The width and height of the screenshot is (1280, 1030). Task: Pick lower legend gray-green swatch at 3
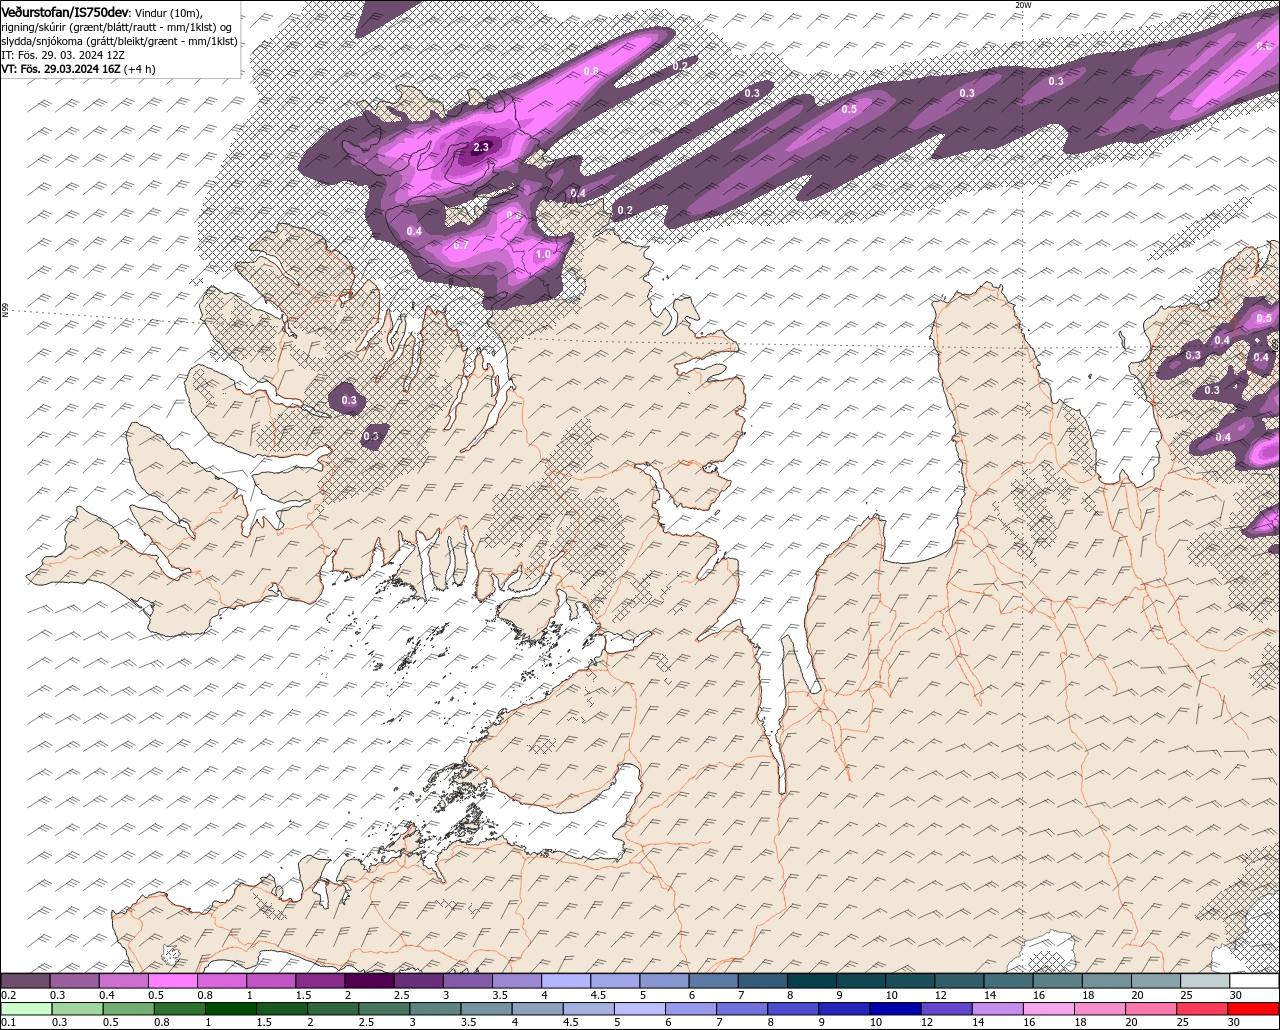tap(435, 1009)
